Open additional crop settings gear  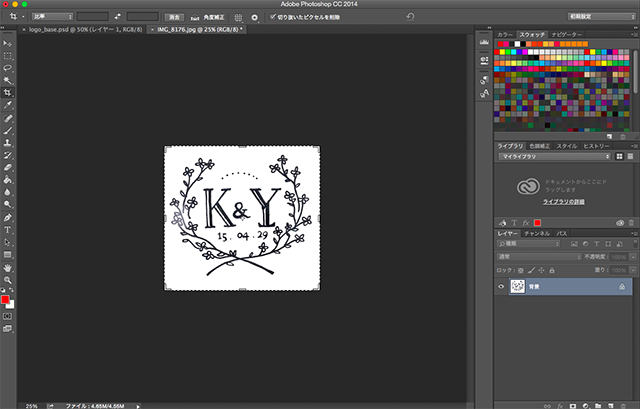(x=255, y=18)
